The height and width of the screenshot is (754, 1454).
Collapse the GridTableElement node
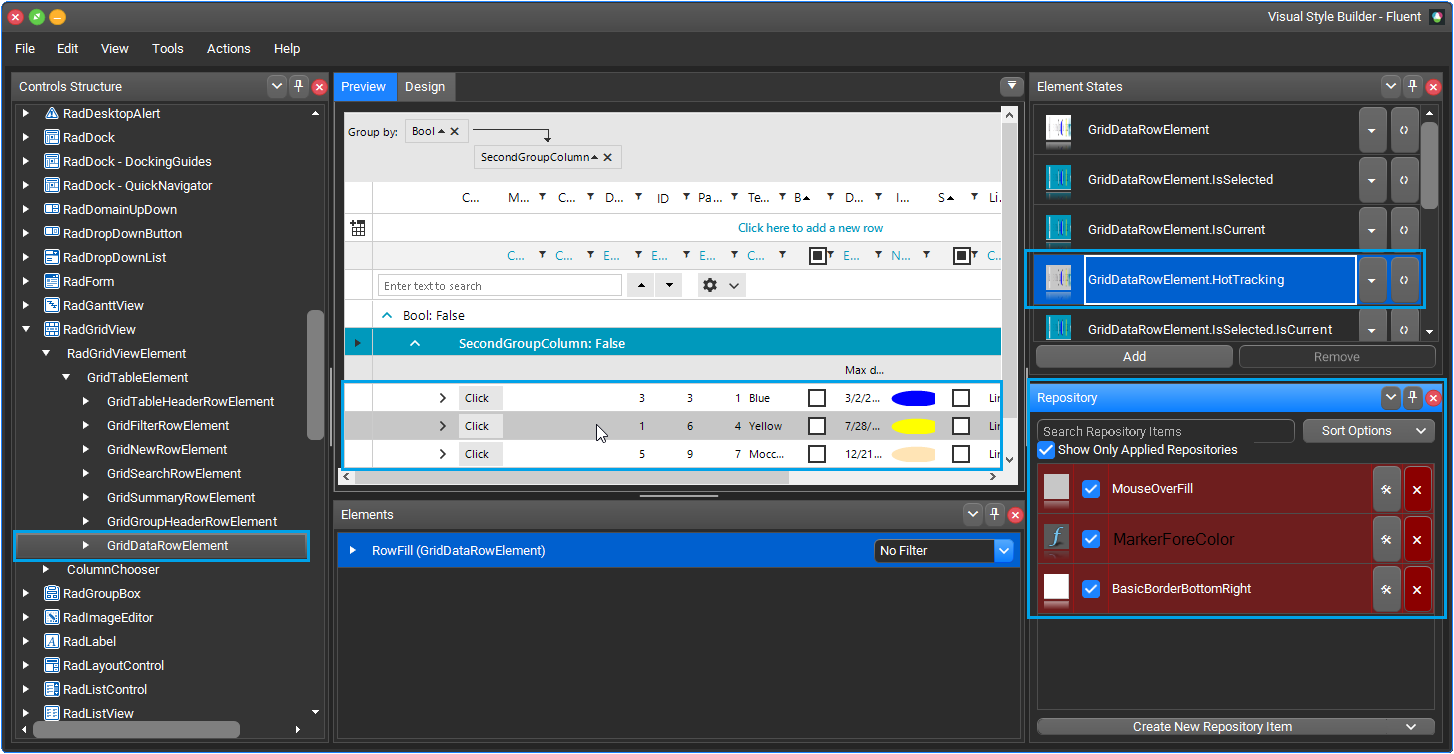(x=66, y=377)
